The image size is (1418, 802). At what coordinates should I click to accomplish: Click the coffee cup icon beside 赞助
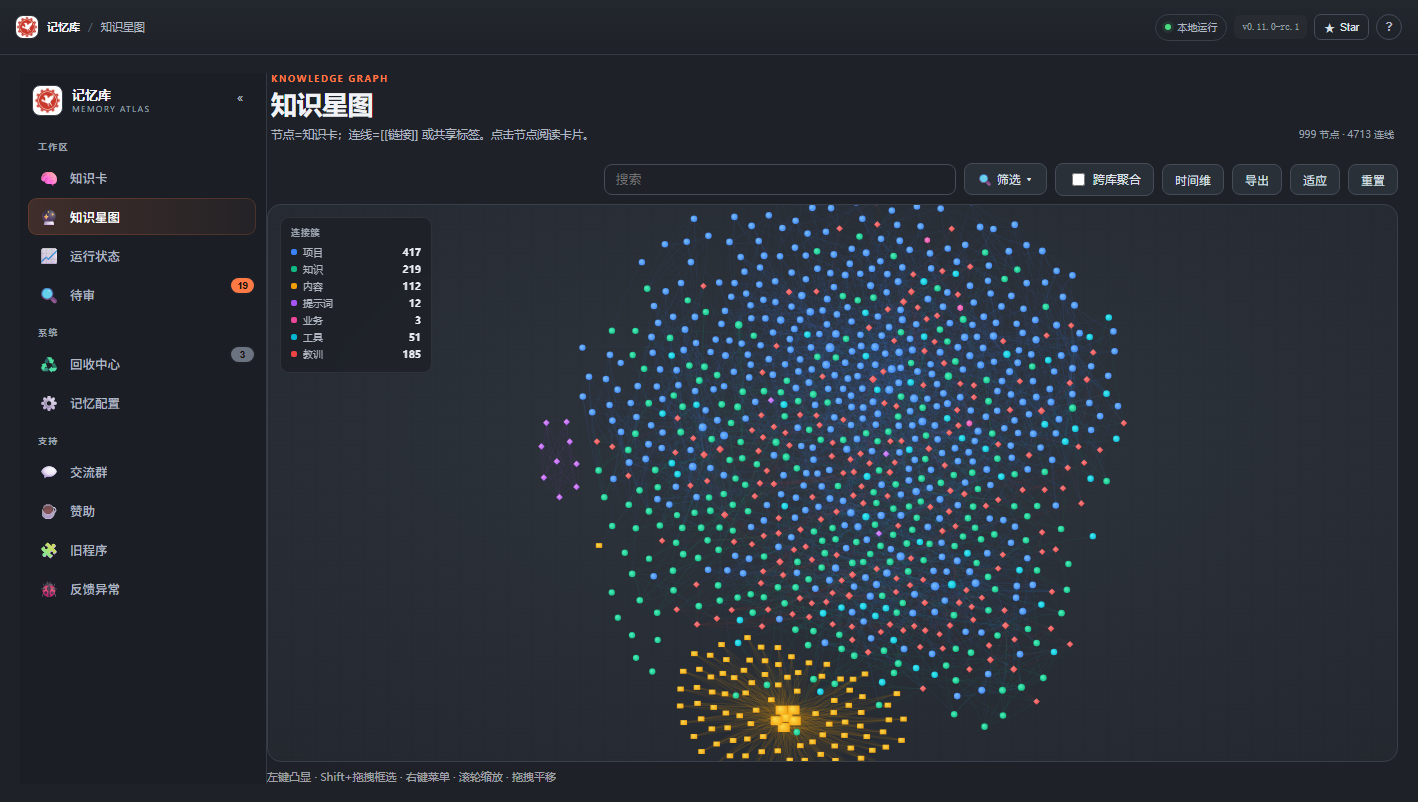coord(49,511)
